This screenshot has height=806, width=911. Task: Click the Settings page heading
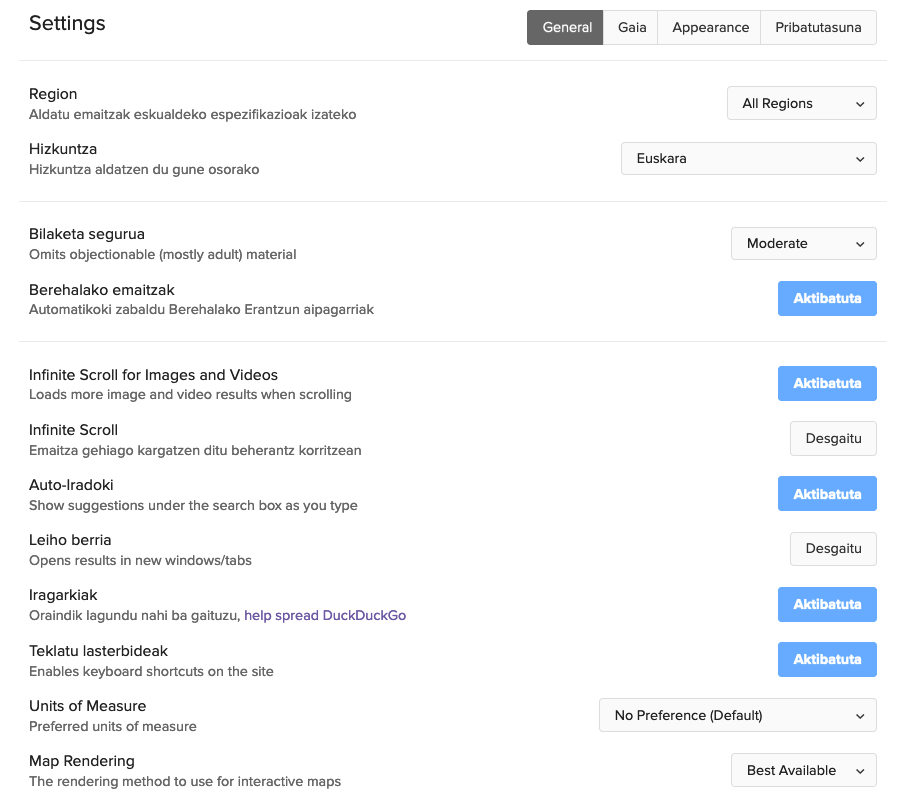(x=67, y=24)
